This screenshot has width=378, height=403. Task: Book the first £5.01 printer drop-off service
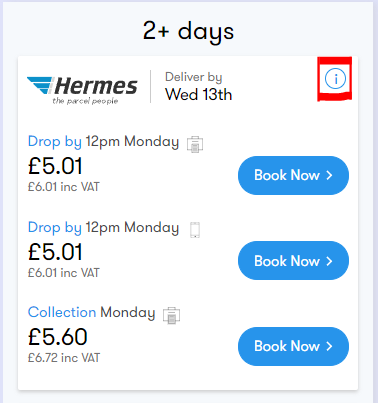[293, 175]
